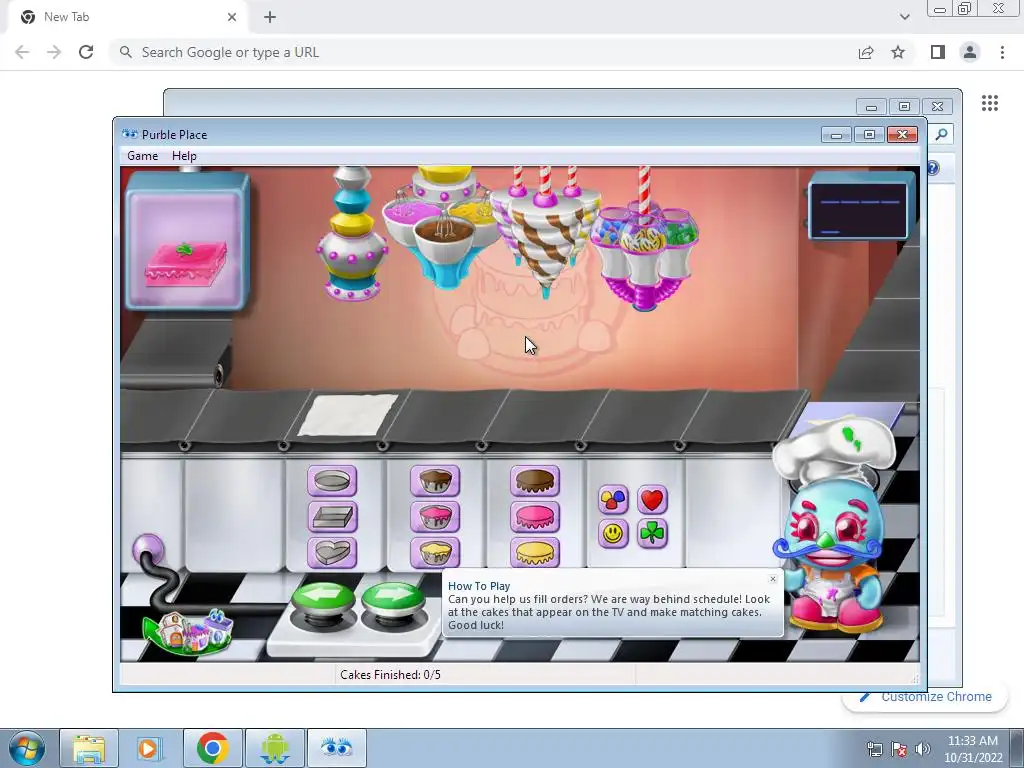The height and width of the screenshot is (768, 1024).
Task: Reload the Chrome page
Action: click(x=86, y=52)
